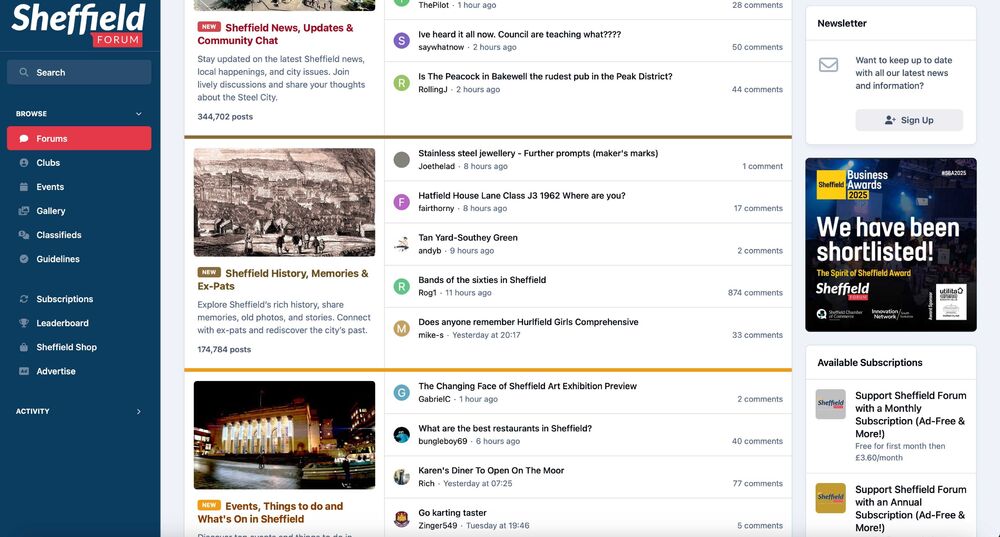This screenshot has width=1000, height=537.
Task: Go to Clubs in sidebar
Action: point(48,163)
